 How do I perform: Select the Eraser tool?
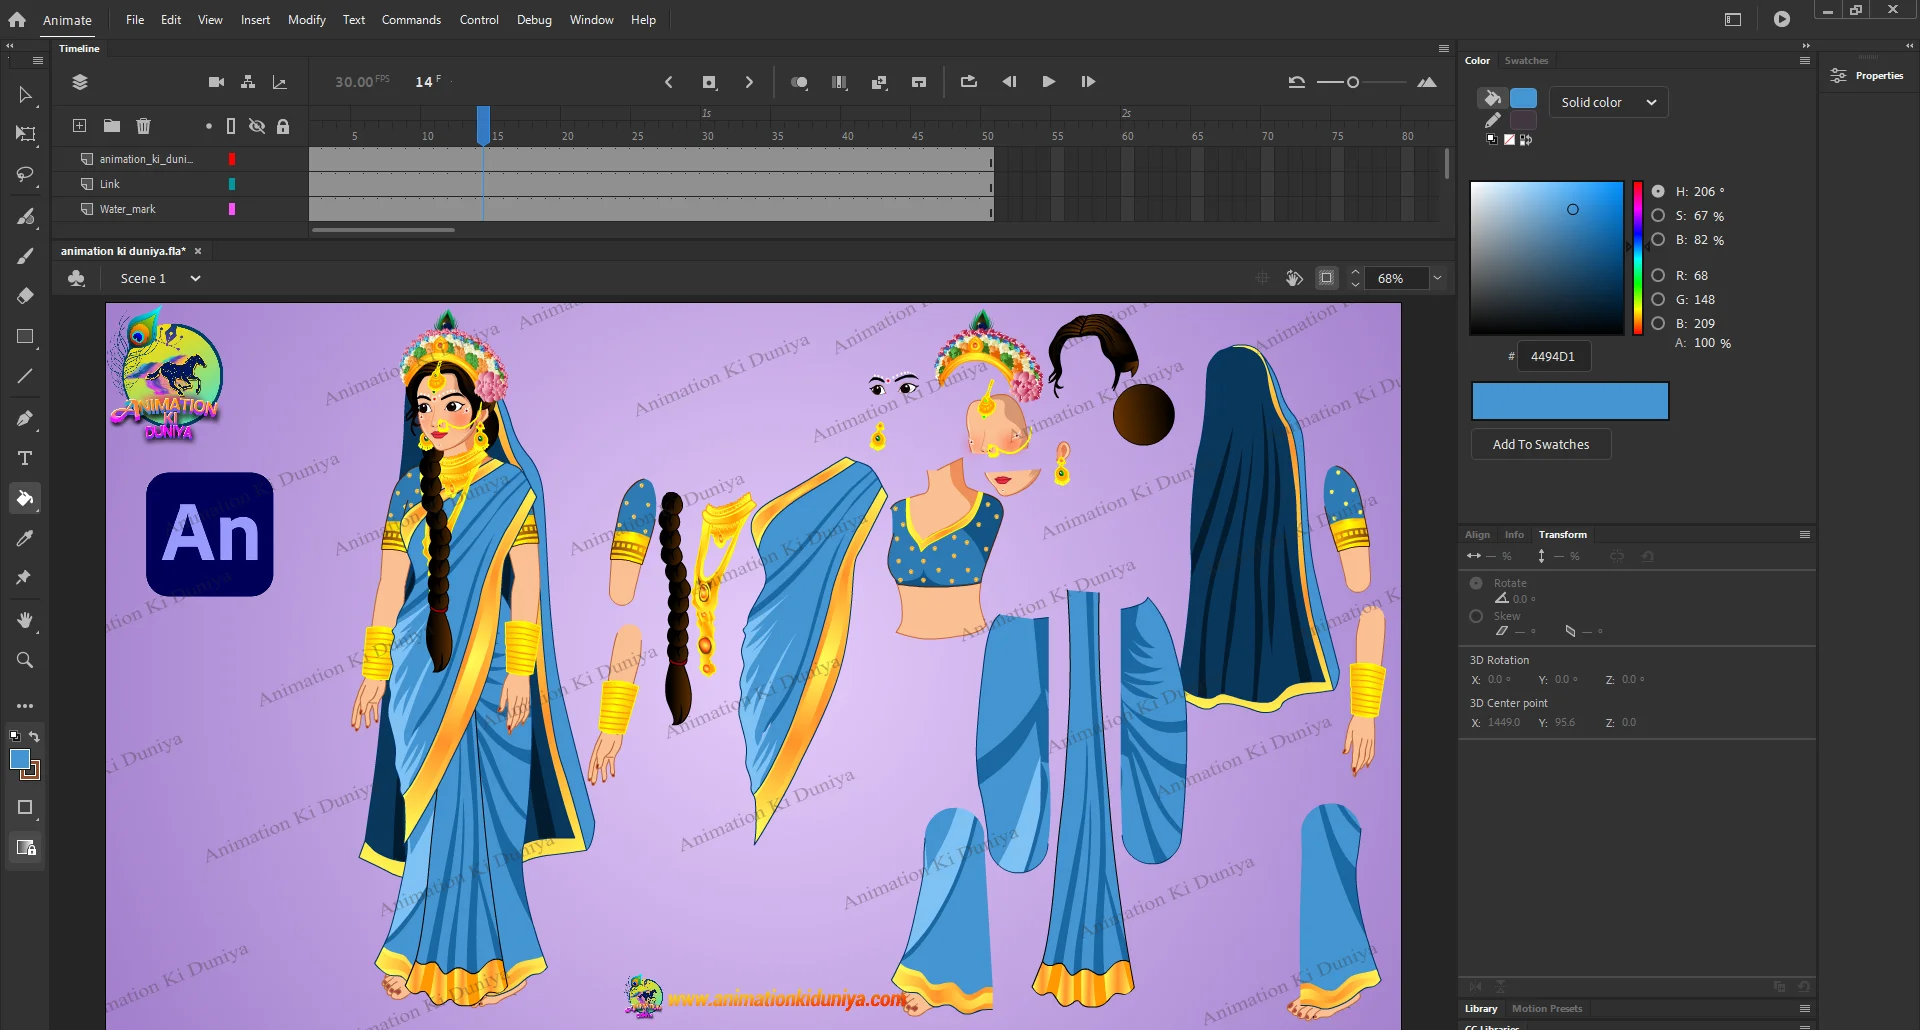(25, 296)
